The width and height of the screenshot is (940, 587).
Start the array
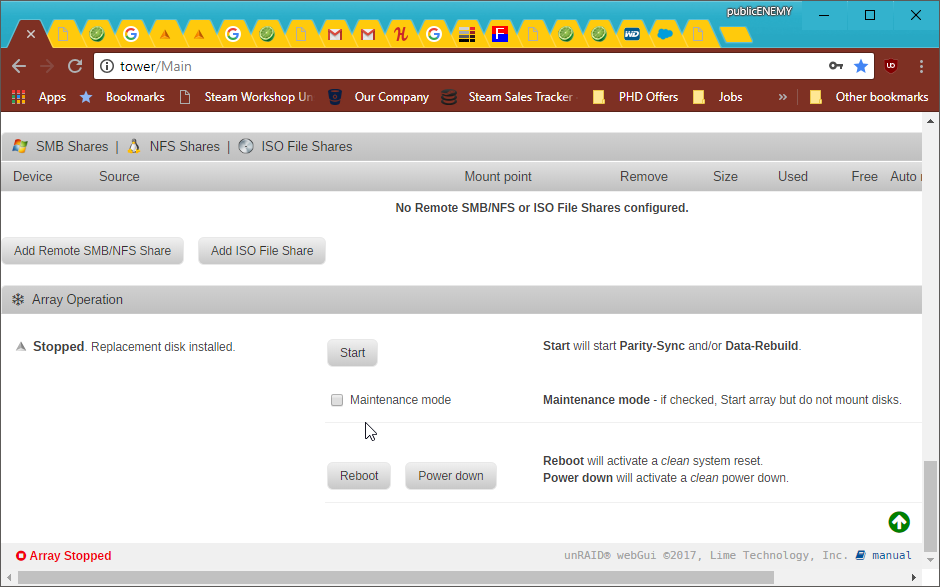point(352,353)
